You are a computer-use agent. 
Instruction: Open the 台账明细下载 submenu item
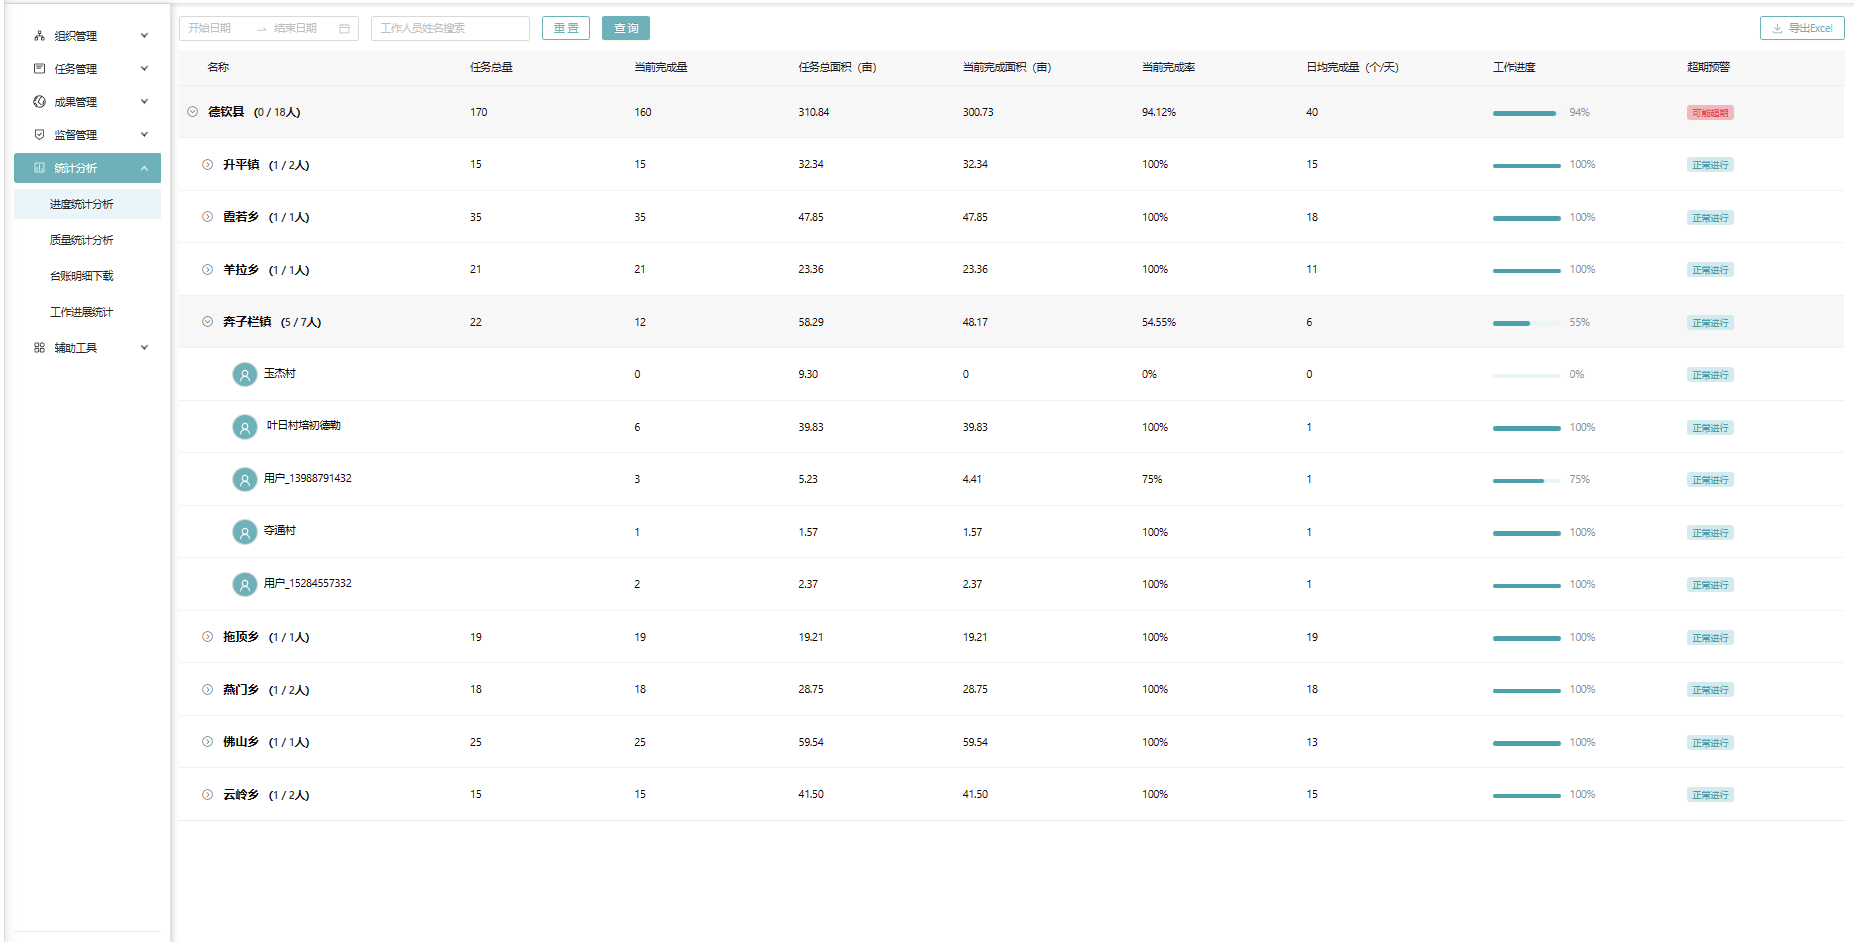point(82,276)
